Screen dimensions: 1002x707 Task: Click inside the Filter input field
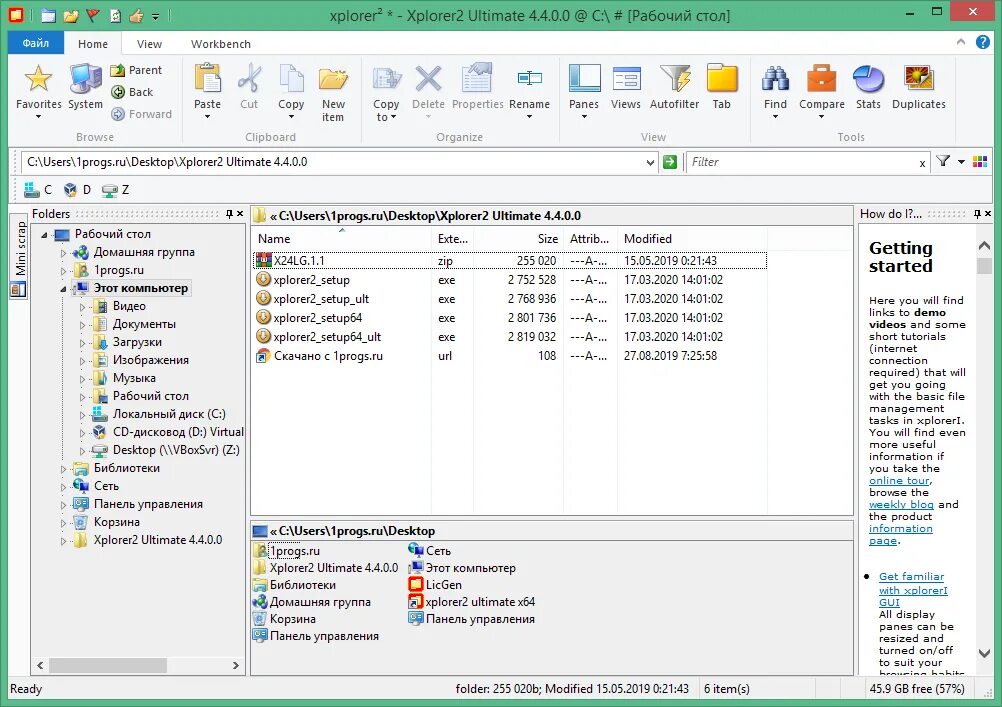(800, 161)
